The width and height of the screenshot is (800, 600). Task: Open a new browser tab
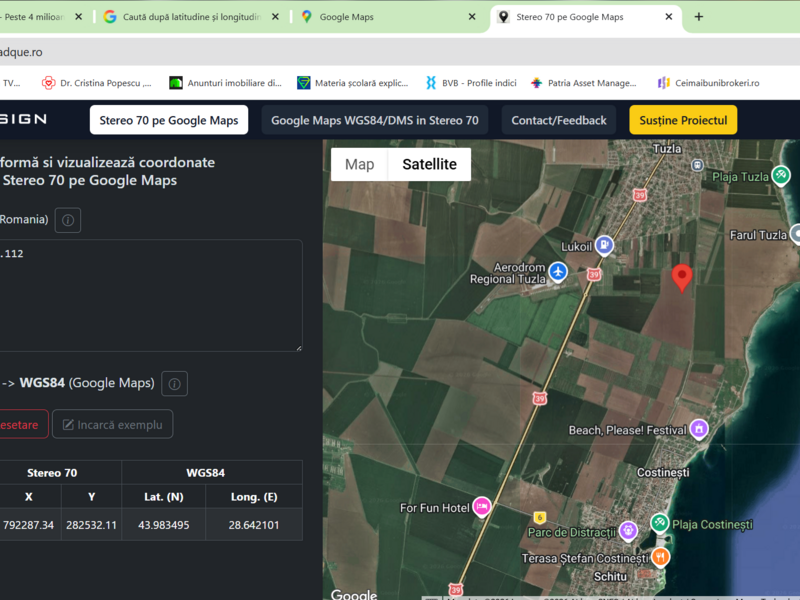click(699, 17)
